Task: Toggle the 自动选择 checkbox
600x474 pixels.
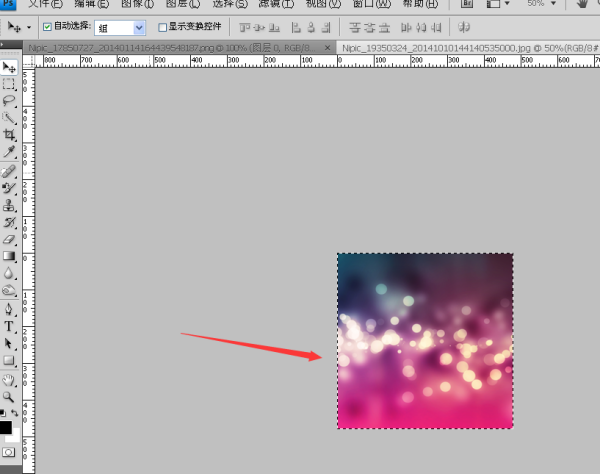Action: click(47, 27)
